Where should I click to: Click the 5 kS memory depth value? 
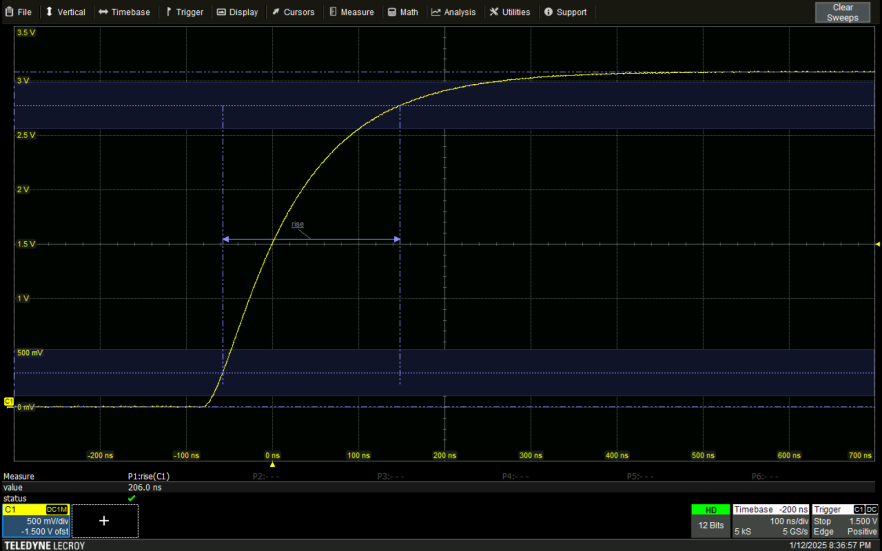[742, 531]
